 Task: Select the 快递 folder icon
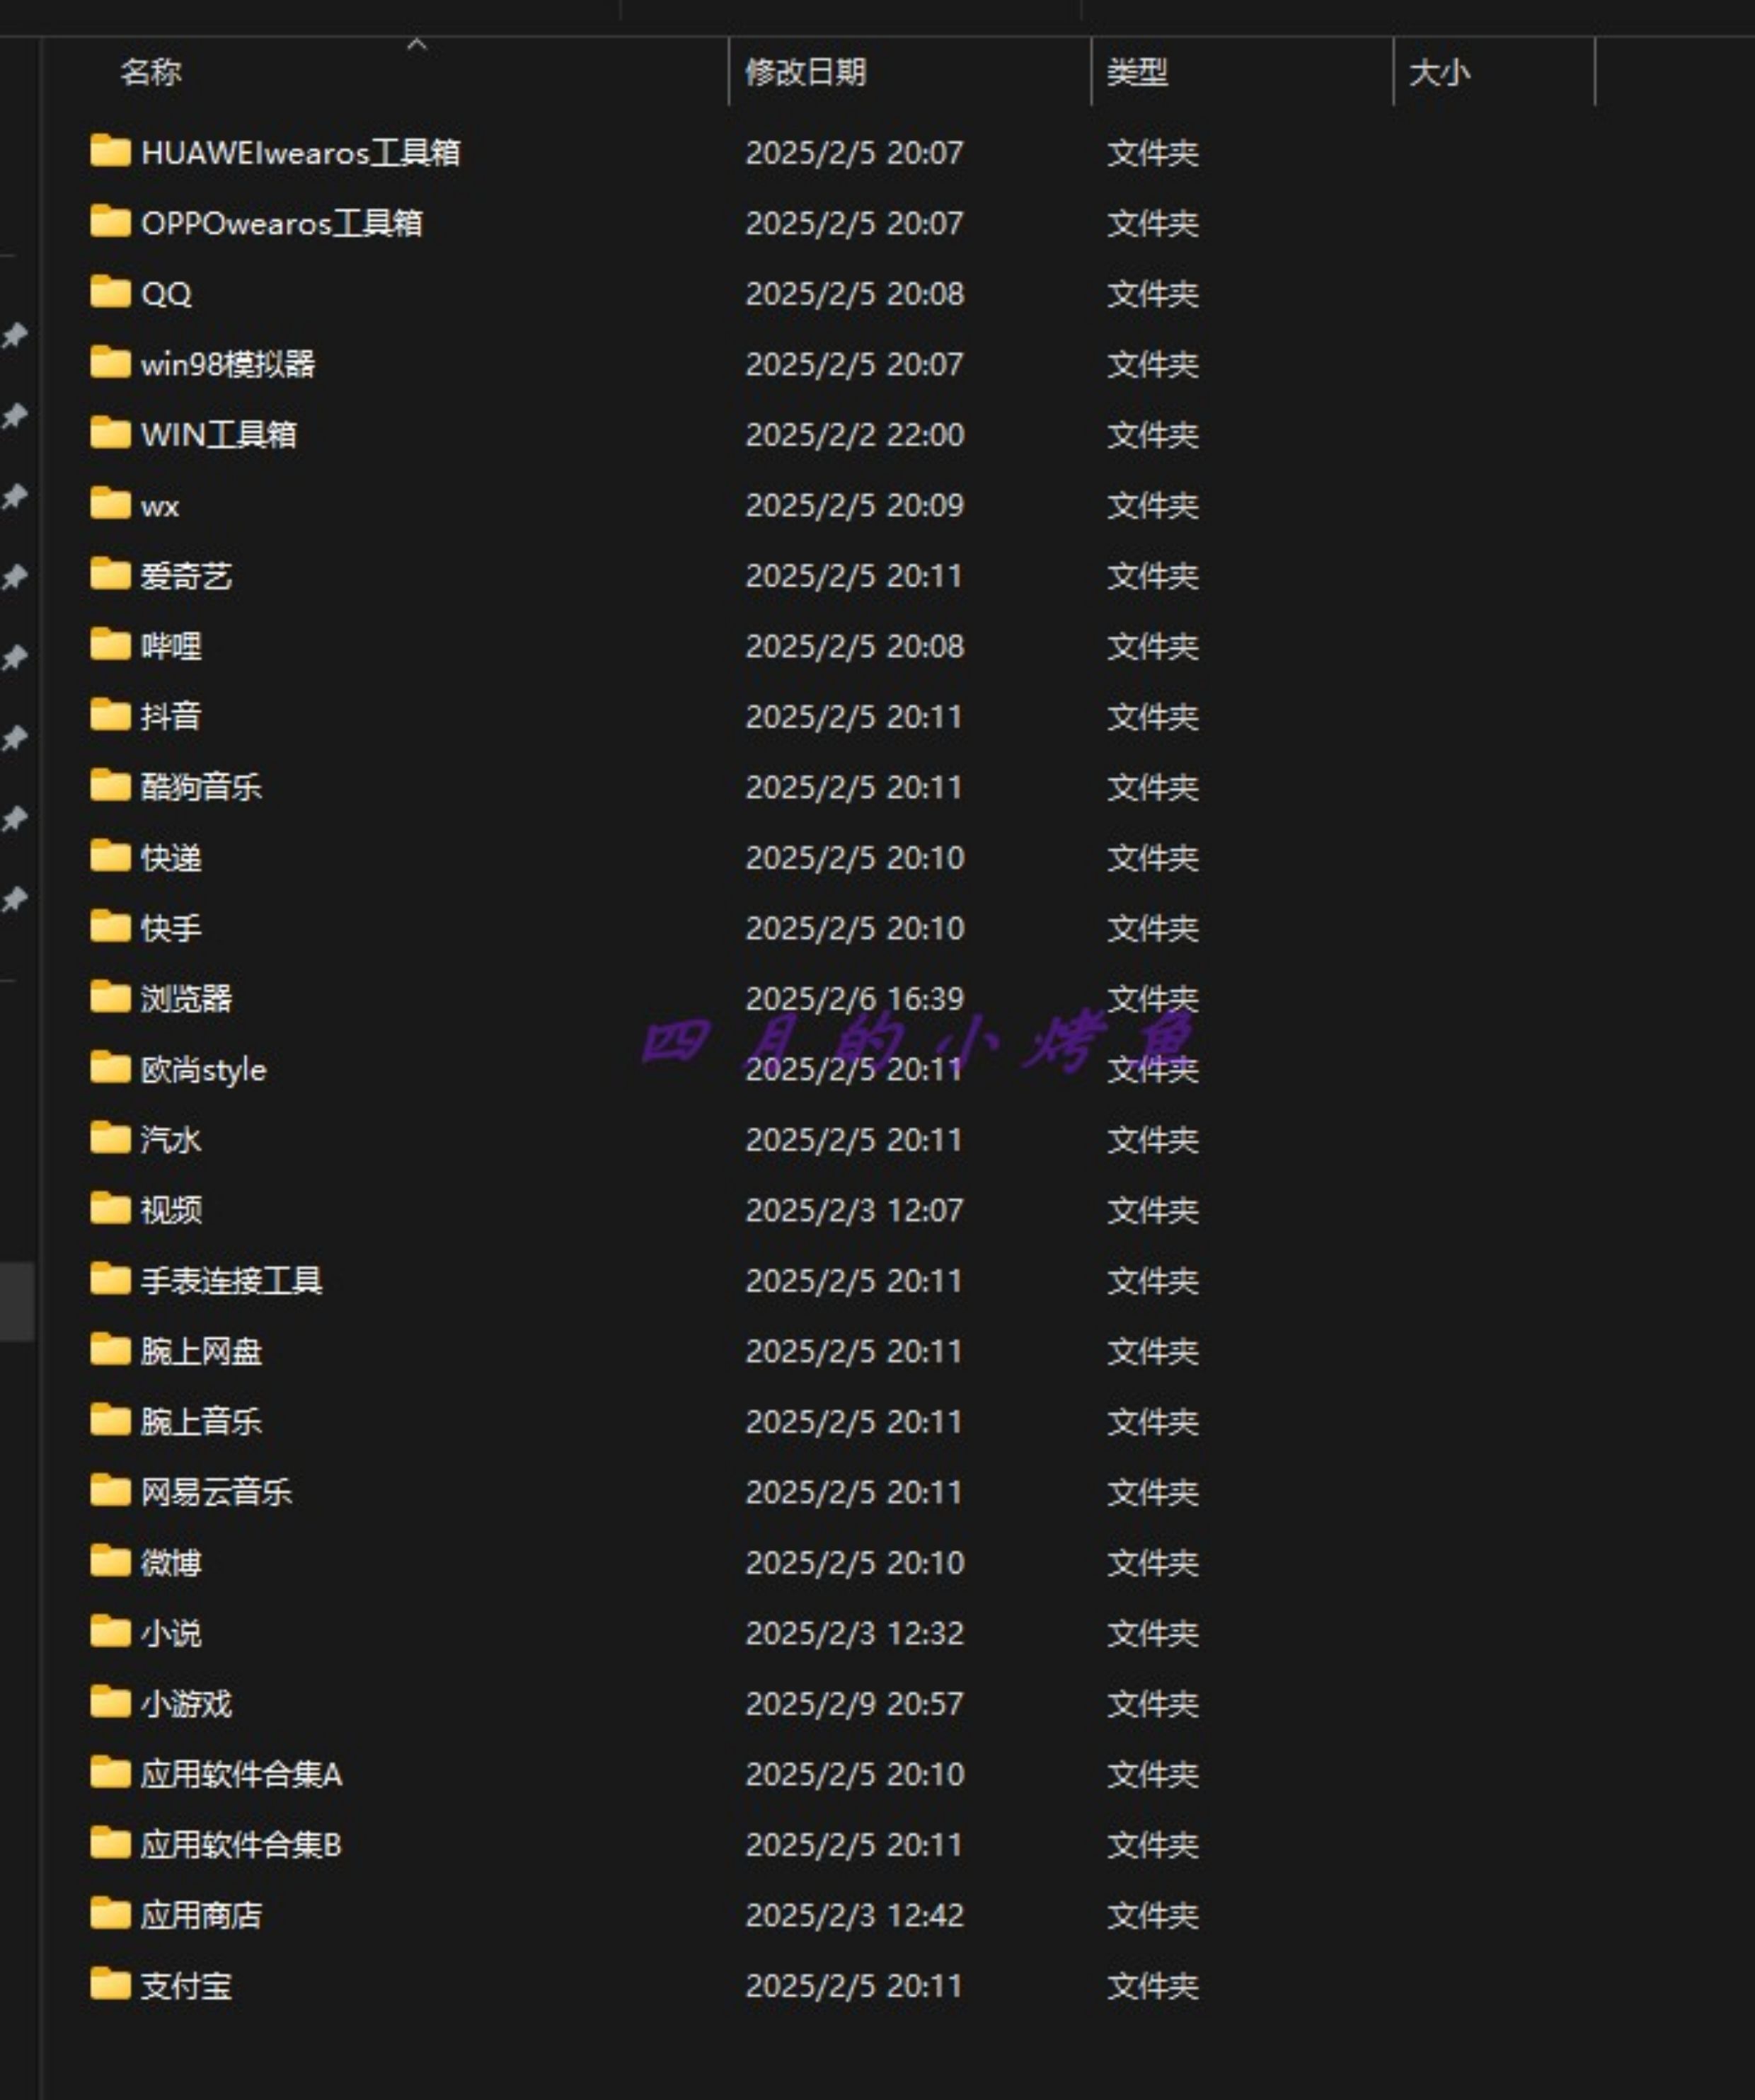110,856
